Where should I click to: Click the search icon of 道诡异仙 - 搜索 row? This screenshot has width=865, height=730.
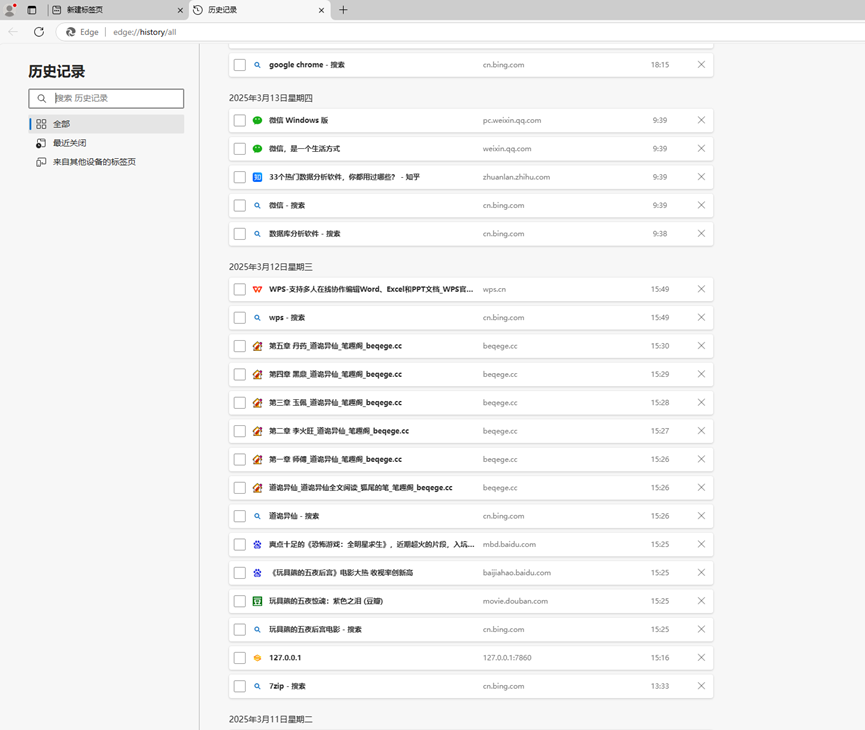click(257, 516)
